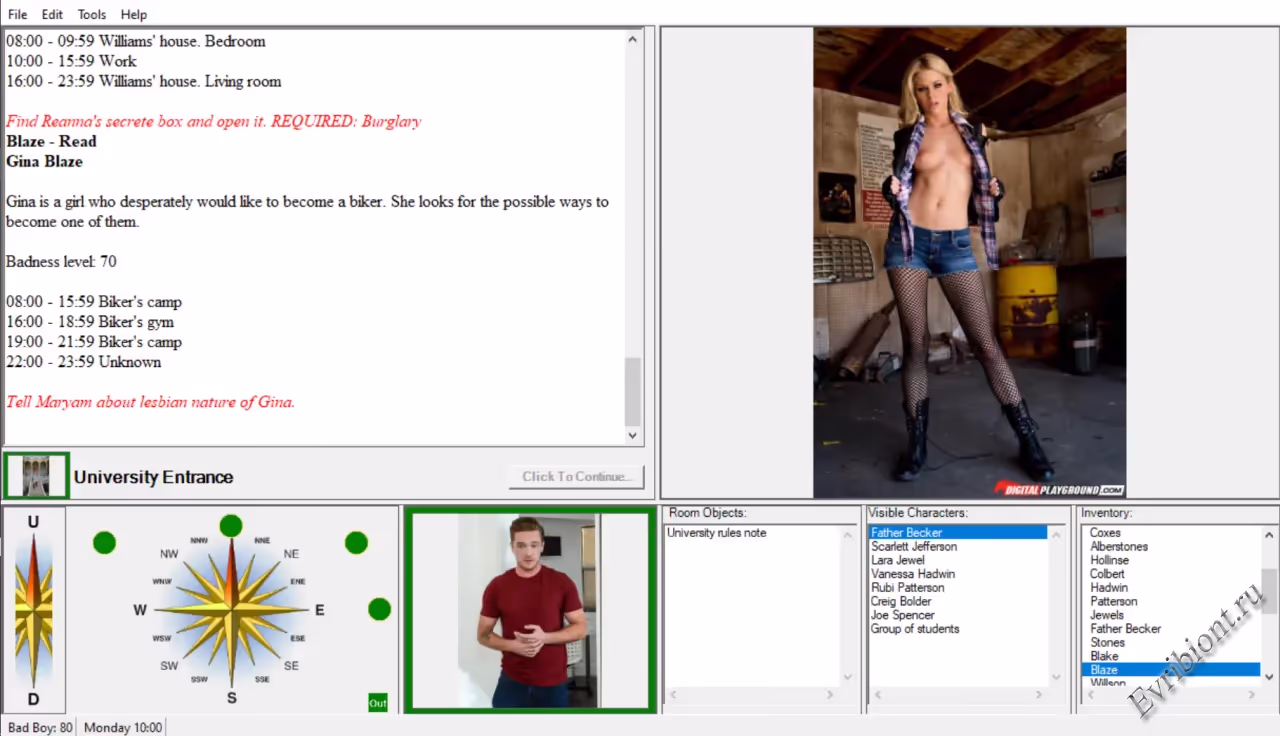Select University rules note in Room Objects

716,533
